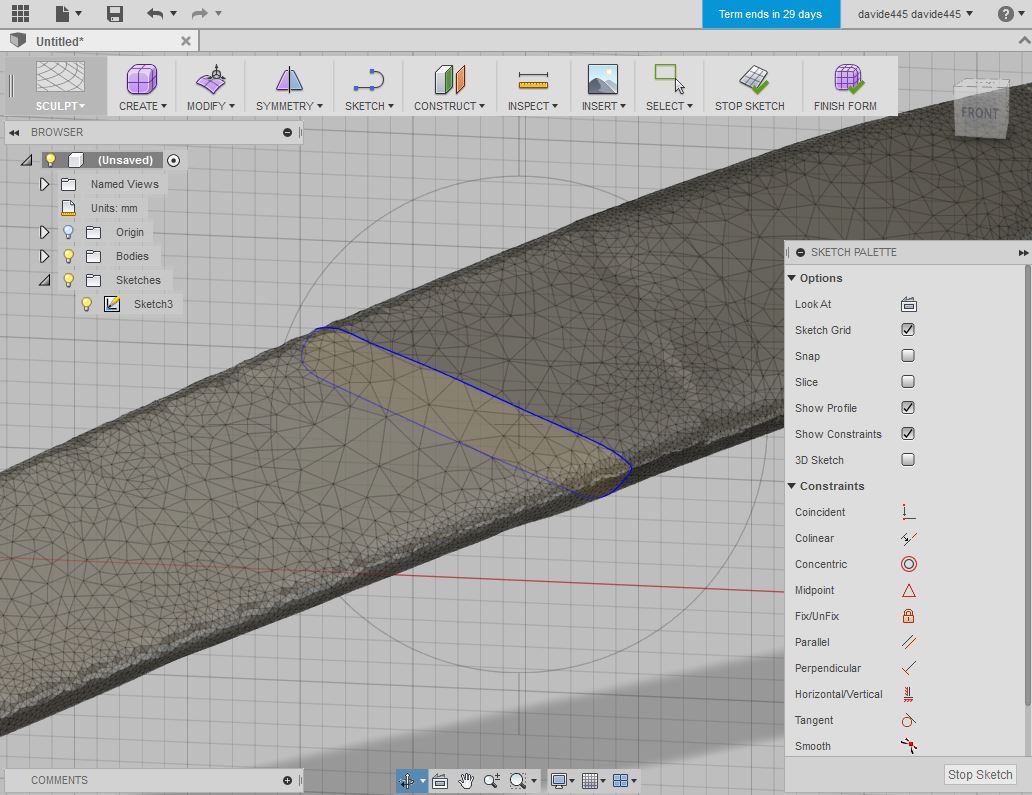This screenshot has width=1032, height=795.
Task: Open the Symmetry tool
Action: click(x=287, y=78)
